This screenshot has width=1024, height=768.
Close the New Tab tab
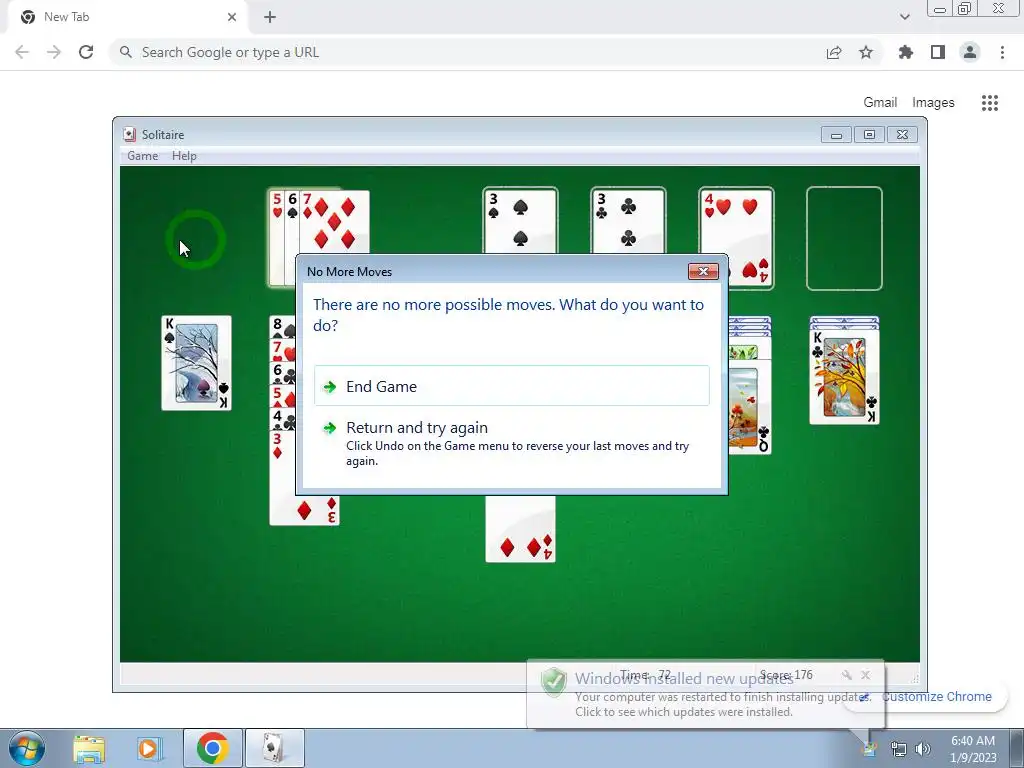tap(232, 17)
